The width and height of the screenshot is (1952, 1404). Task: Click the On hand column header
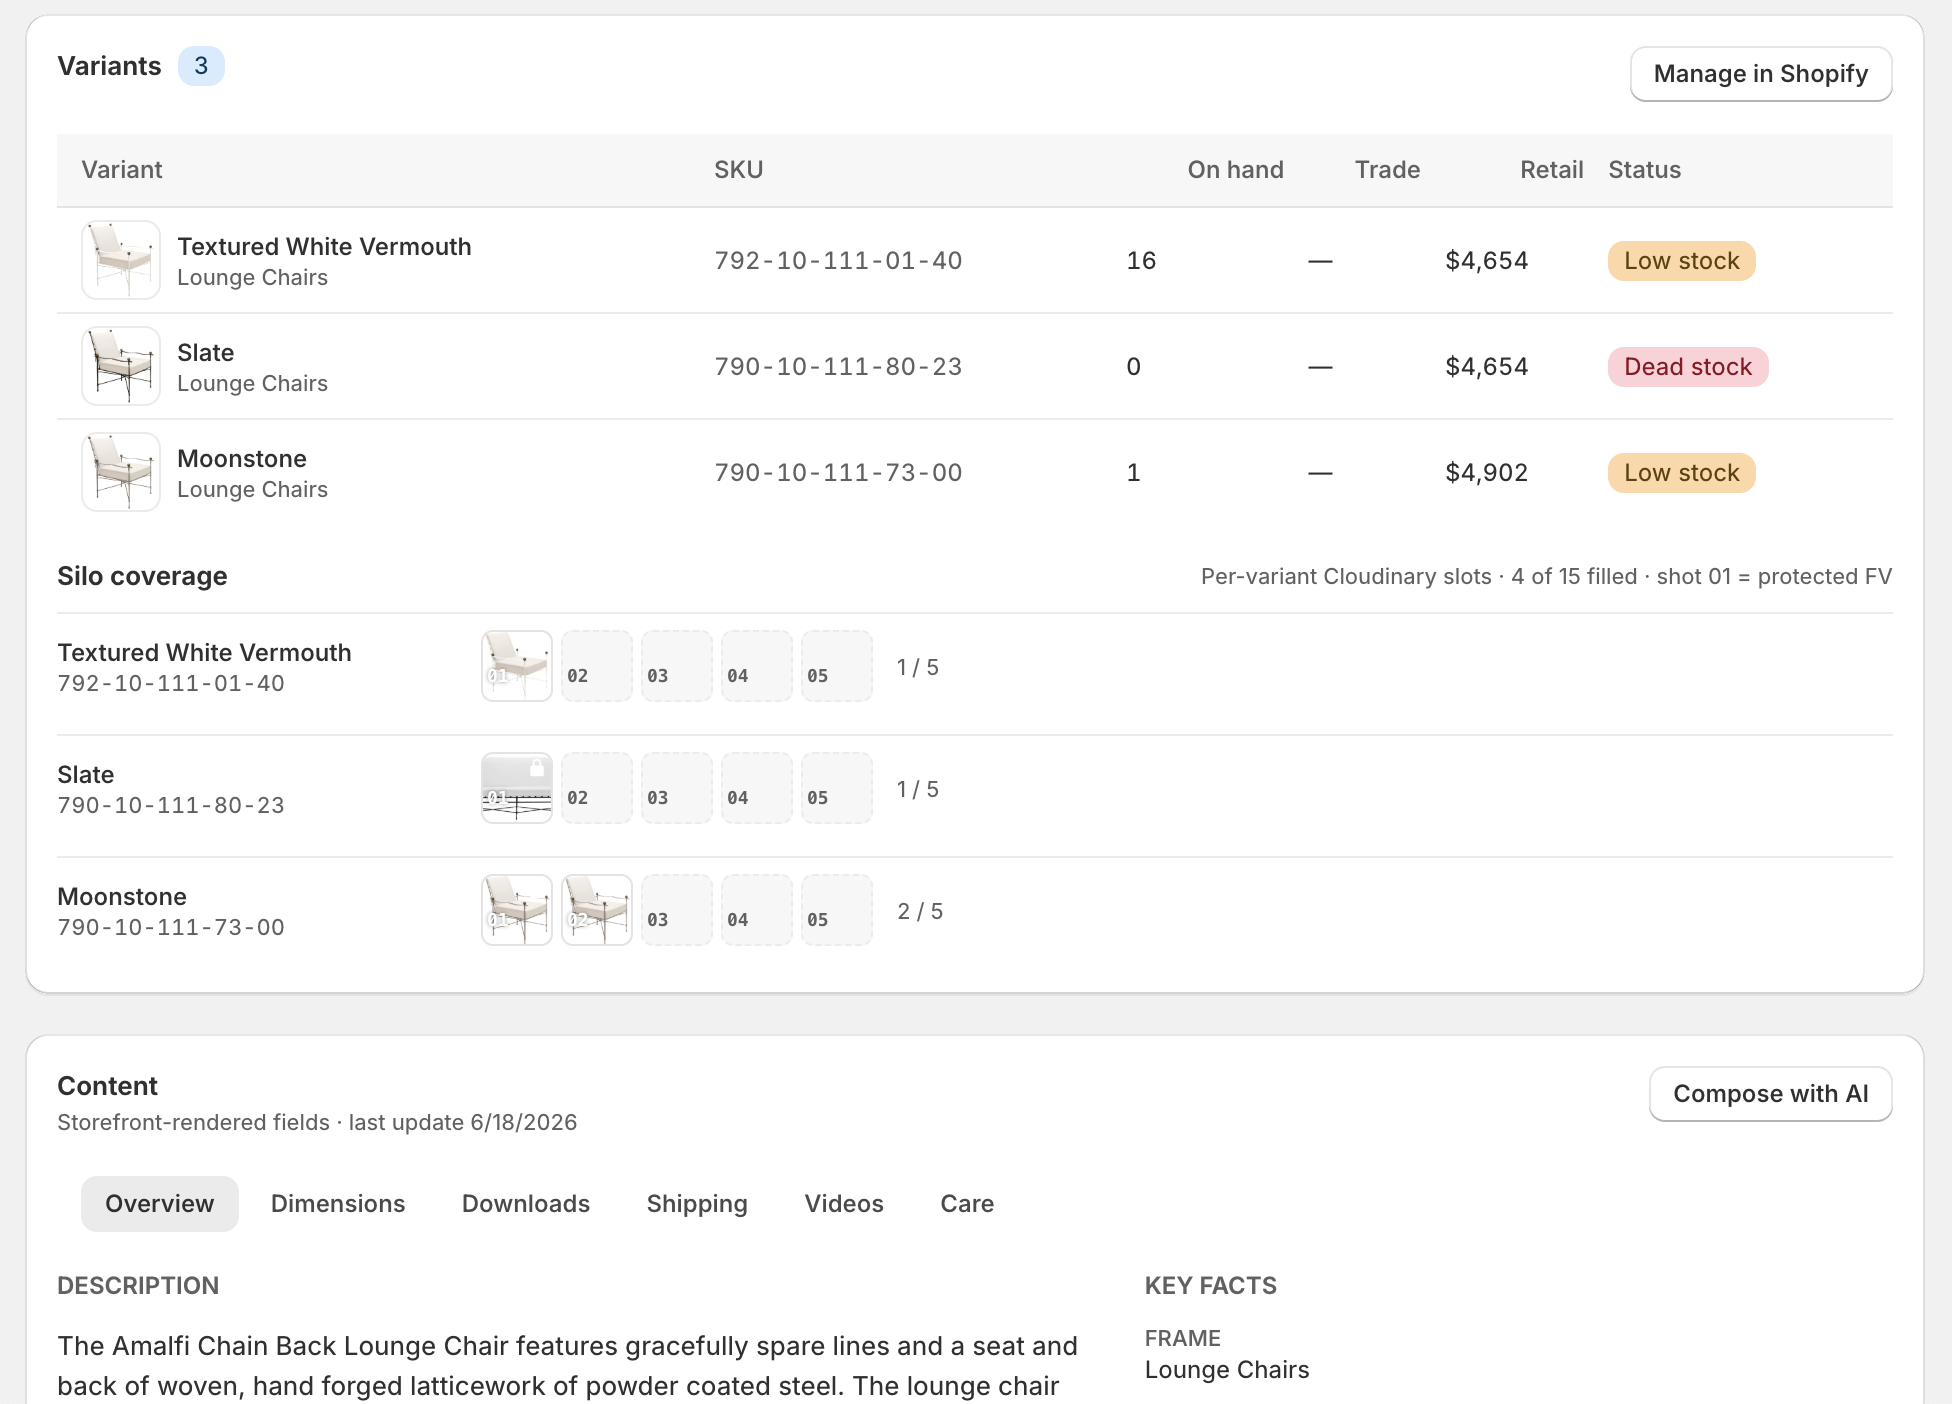1235,170
